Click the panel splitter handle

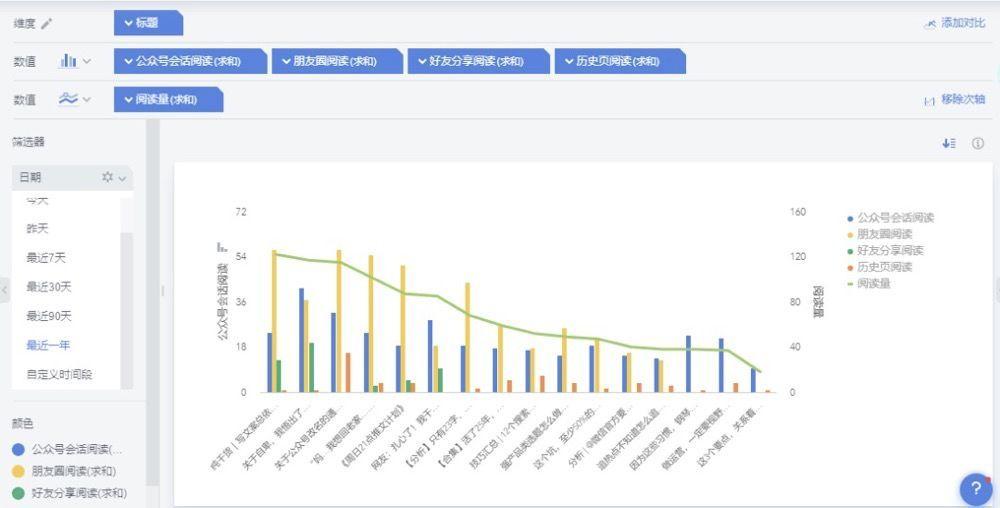pyautogui.click(x=162, y=291)
